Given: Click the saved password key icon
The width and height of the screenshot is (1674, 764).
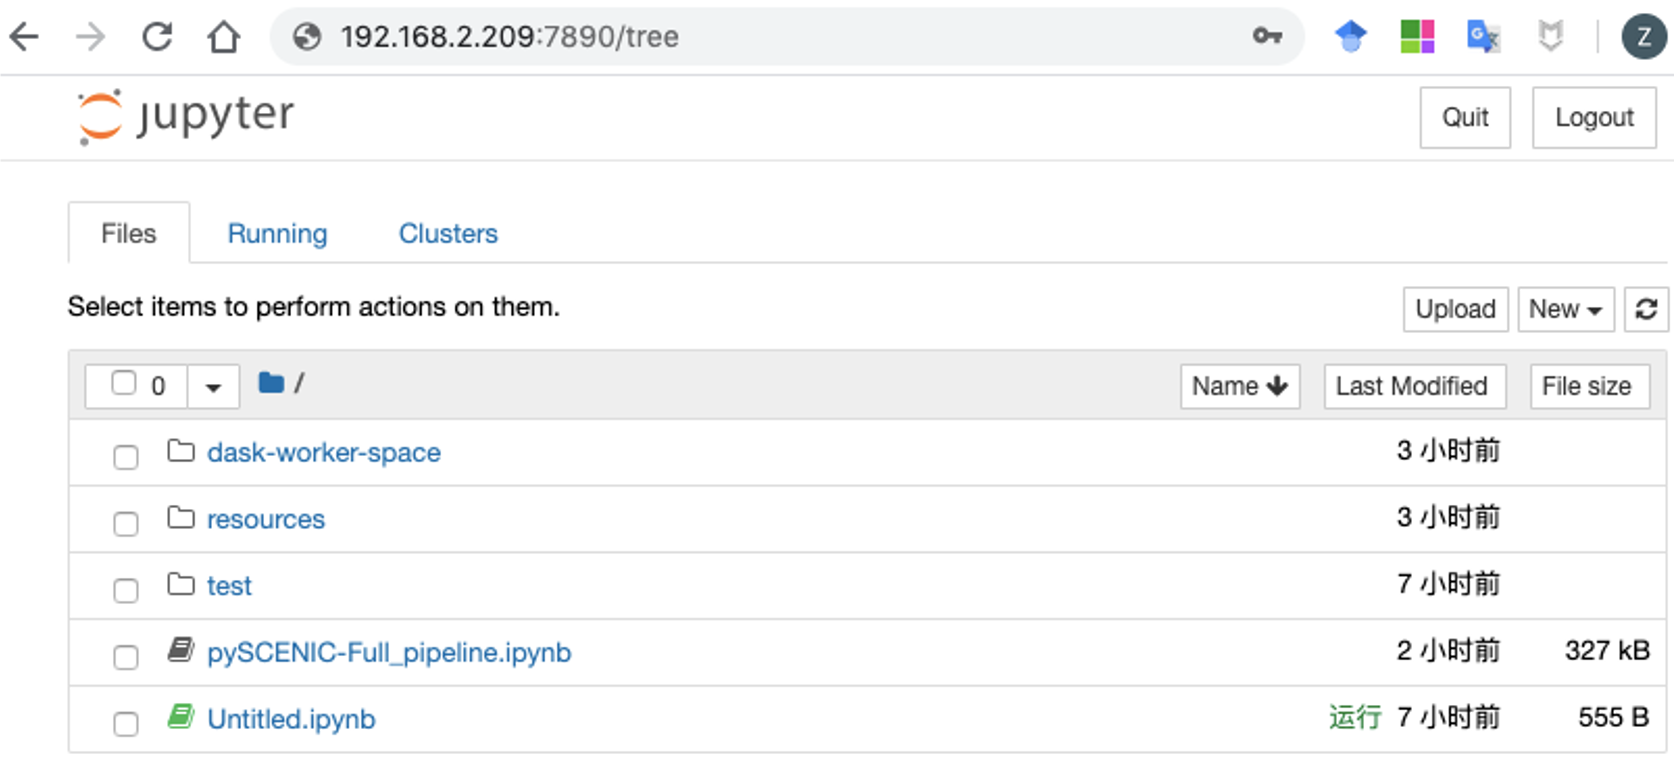Looking at the screenshot, I should 1267,37.
